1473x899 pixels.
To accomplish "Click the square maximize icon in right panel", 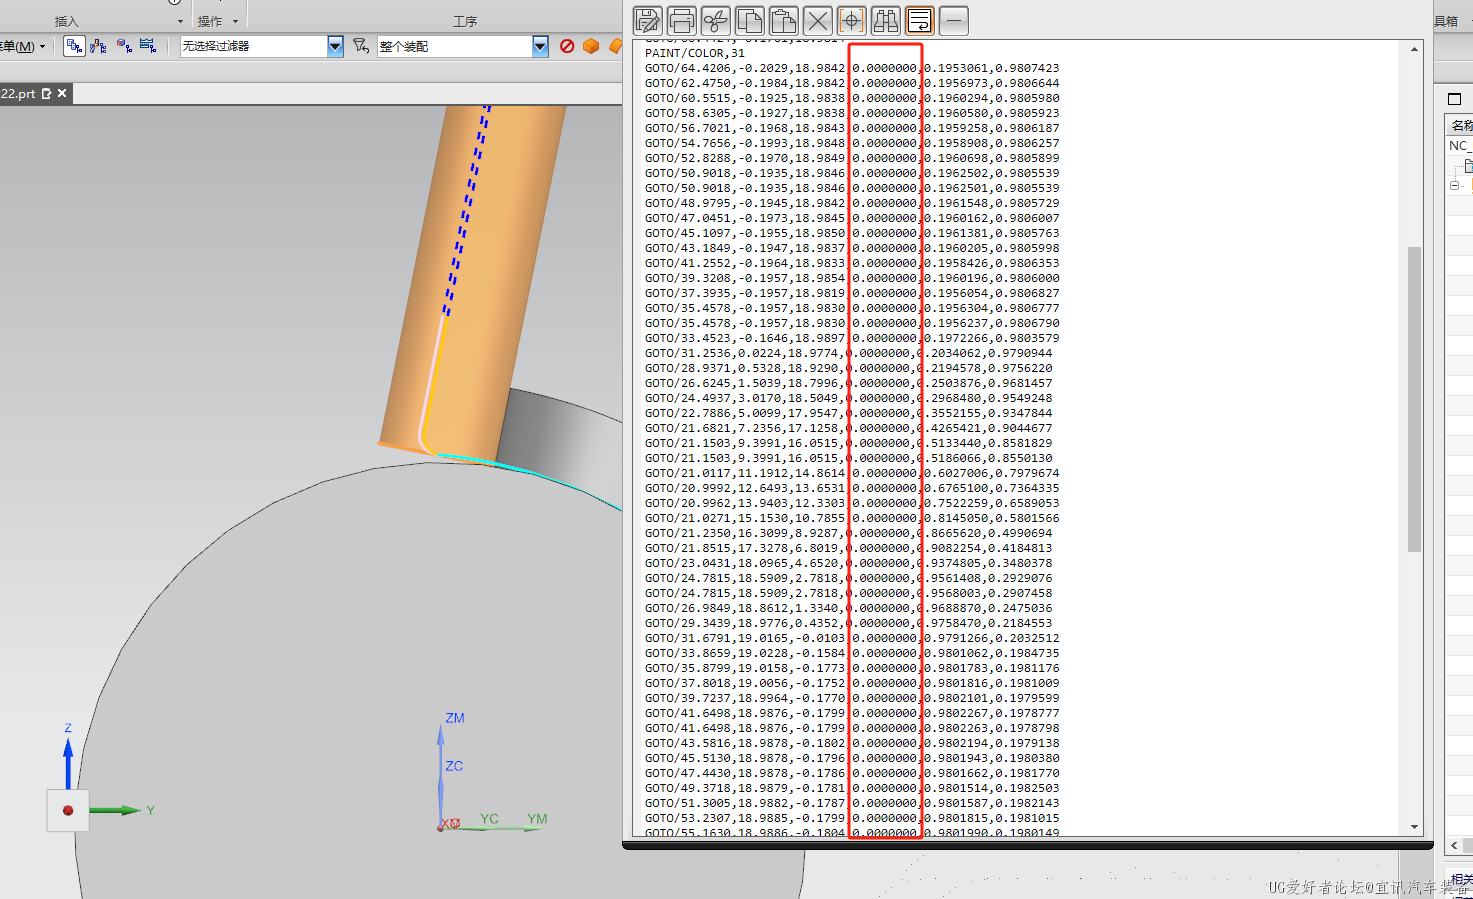I will point(1454,99).
